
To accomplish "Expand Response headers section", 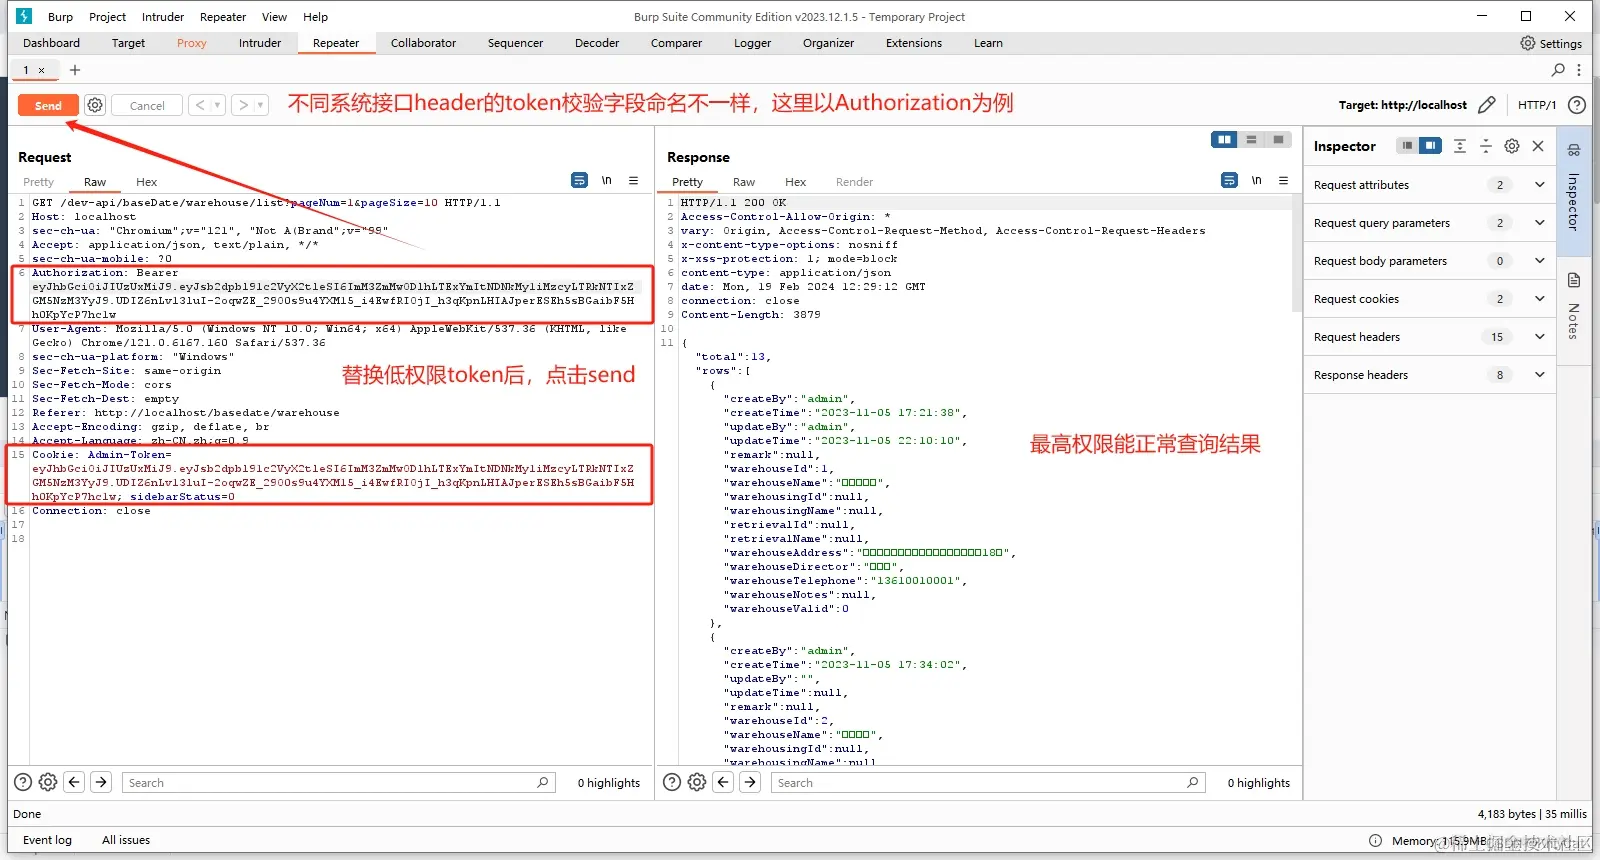I will pyautogui.click(x=1429, y=375).
